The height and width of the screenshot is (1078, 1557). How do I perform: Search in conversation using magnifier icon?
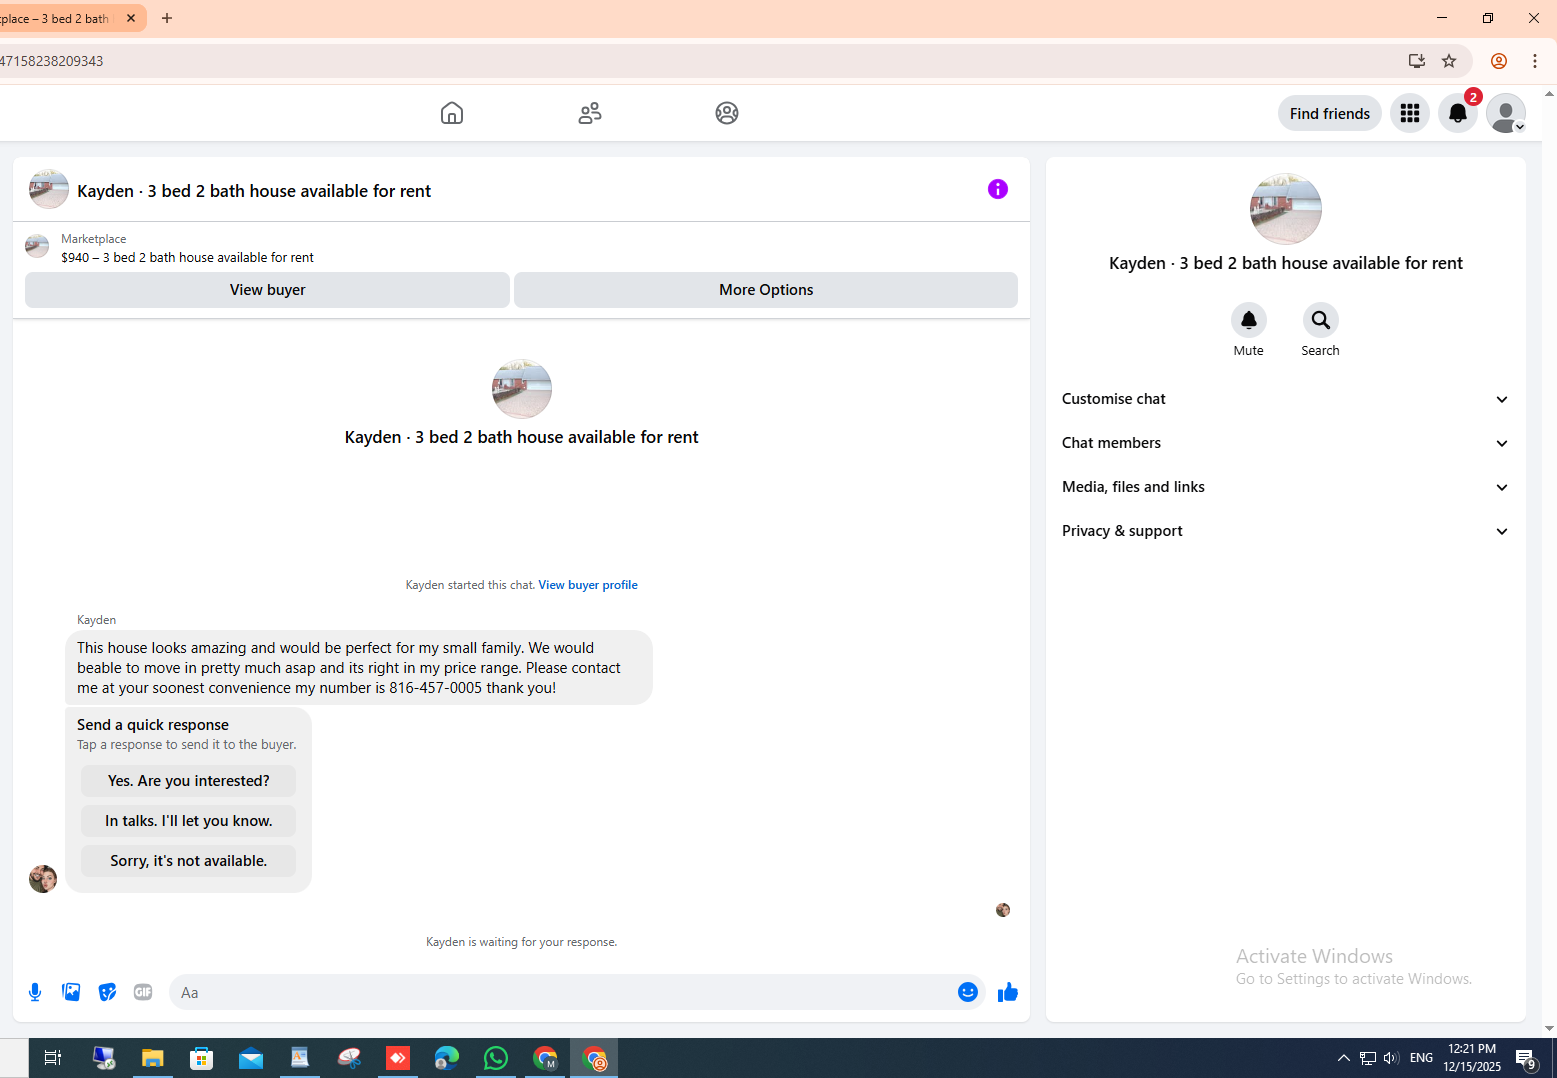1321,320
